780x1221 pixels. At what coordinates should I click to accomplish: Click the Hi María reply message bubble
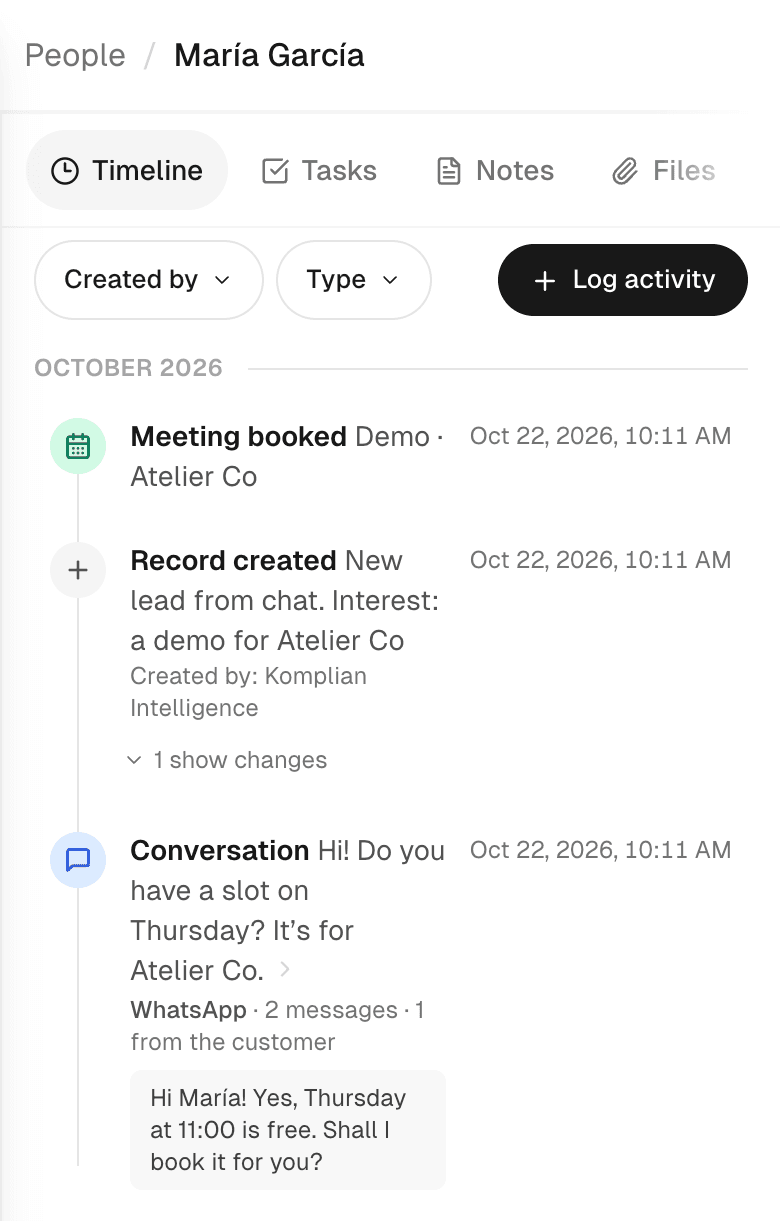(x=288, y=1130)
